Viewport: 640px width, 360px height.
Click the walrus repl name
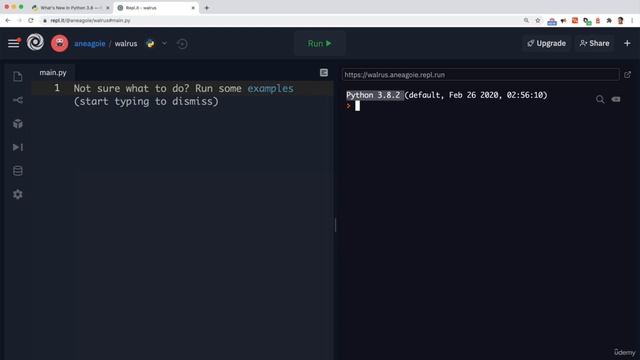pos(126,44)
